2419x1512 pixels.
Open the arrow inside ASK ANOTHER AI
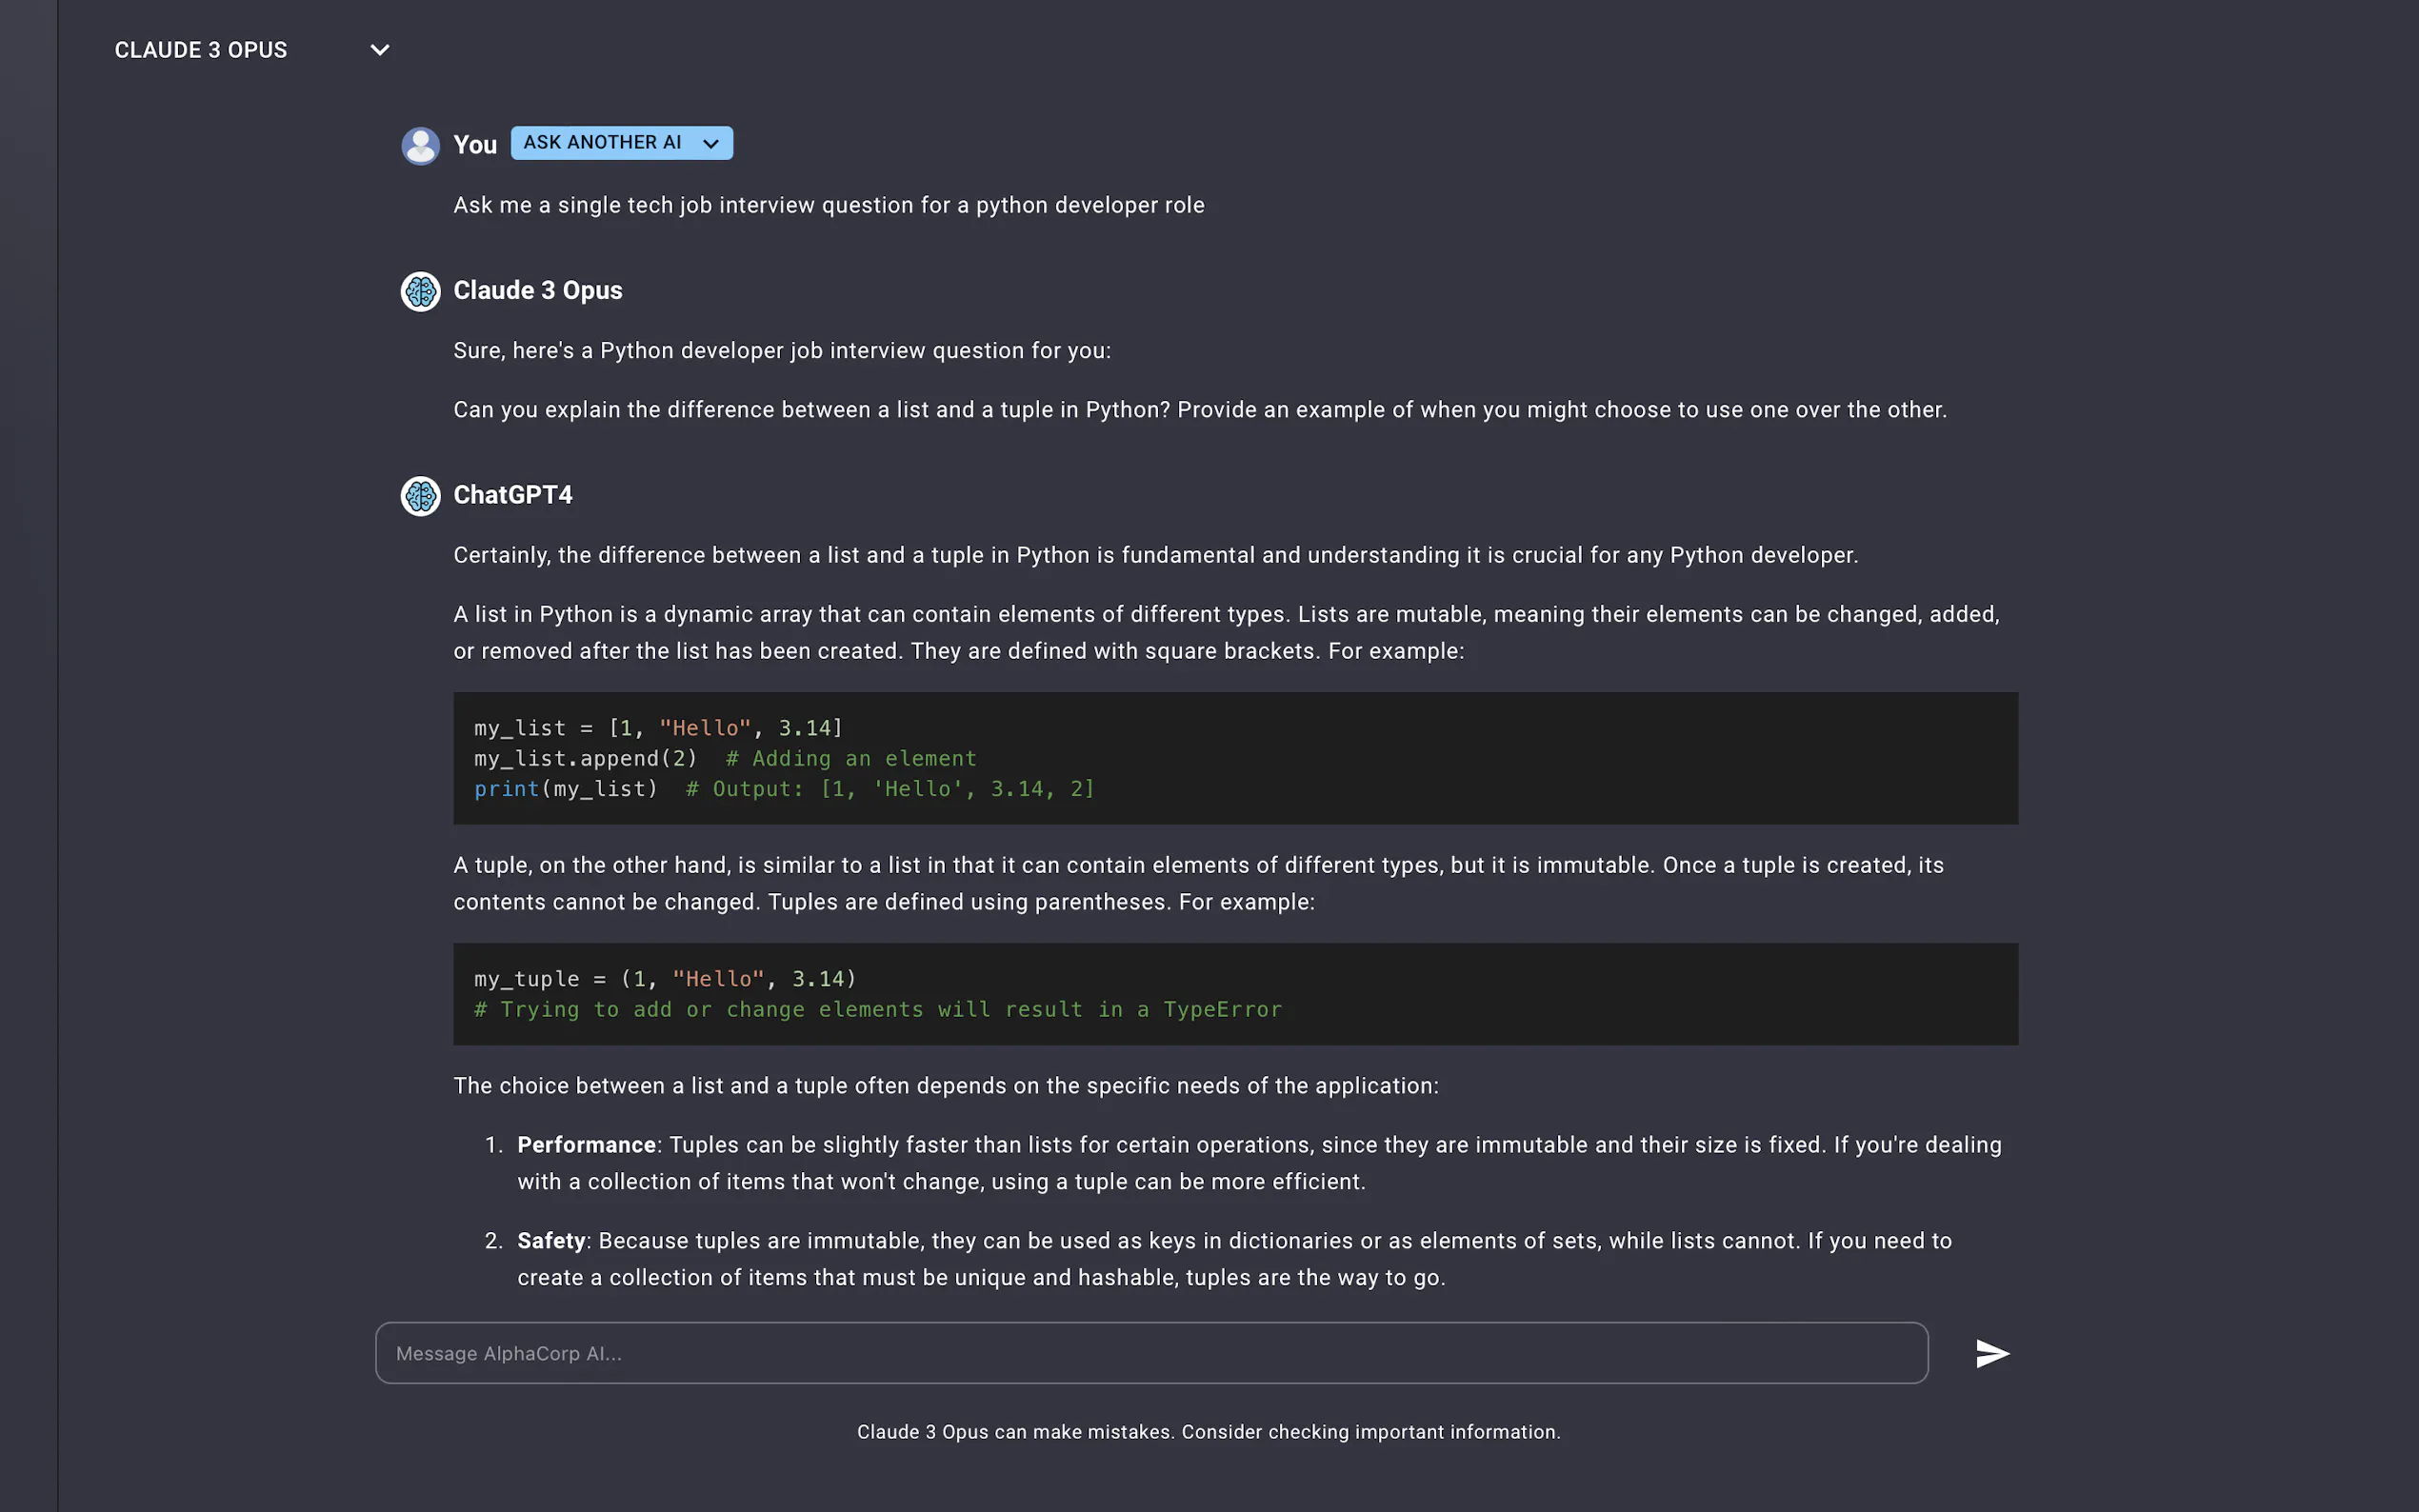point(711,144)
